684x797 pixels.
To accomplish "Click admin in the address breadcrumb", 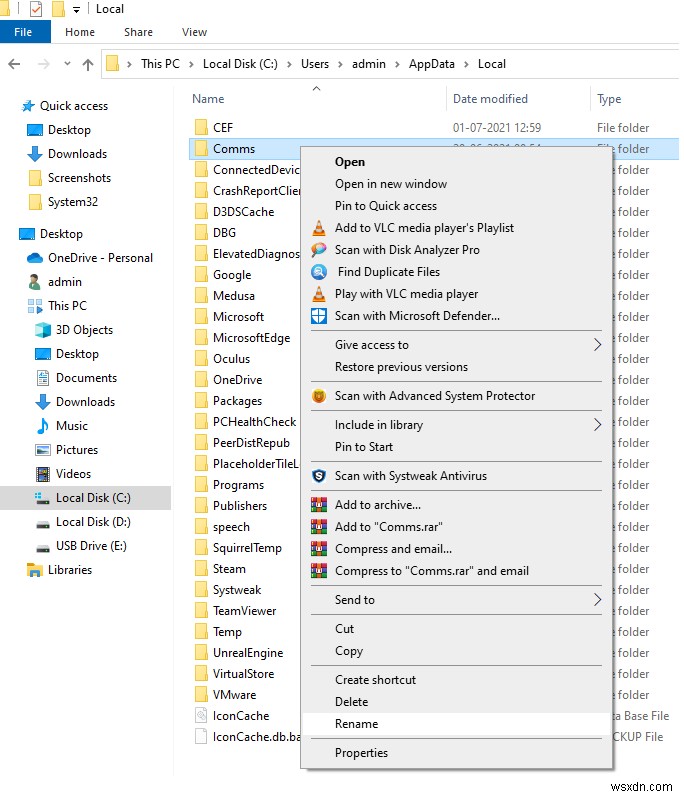I will tap(368, 64).
